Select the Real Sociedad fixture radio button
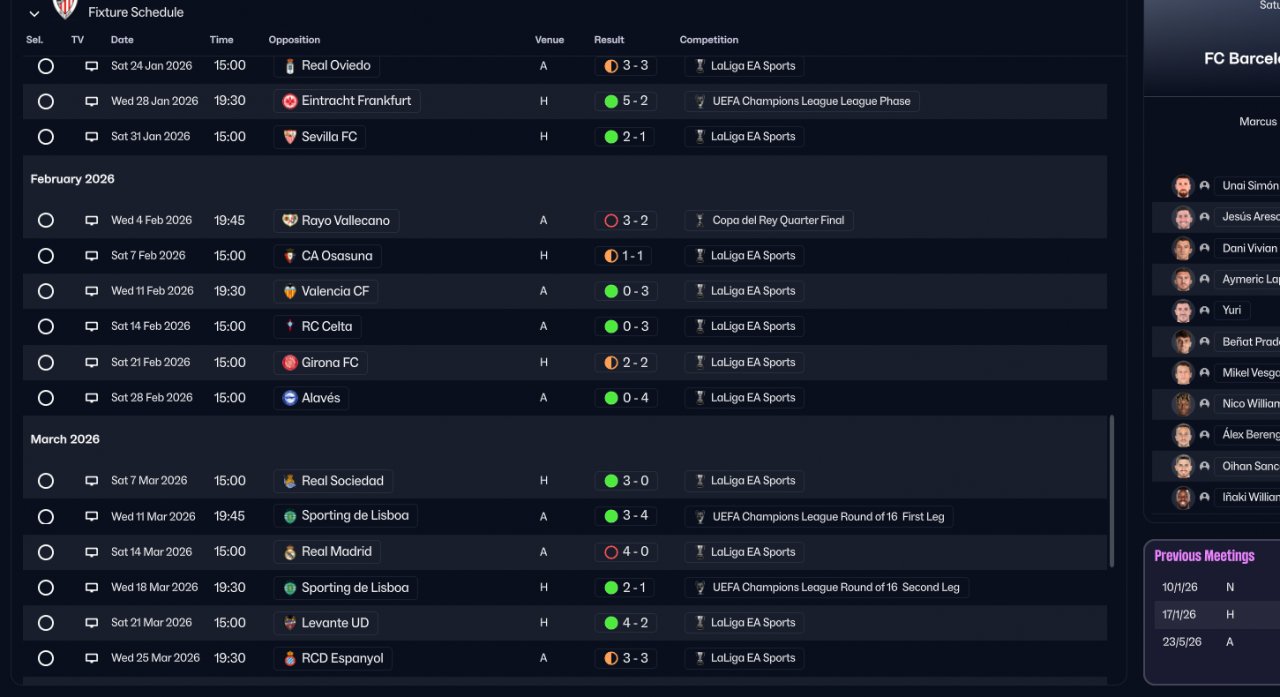This screenshot has width=1280, height=697. coord(45,481)
